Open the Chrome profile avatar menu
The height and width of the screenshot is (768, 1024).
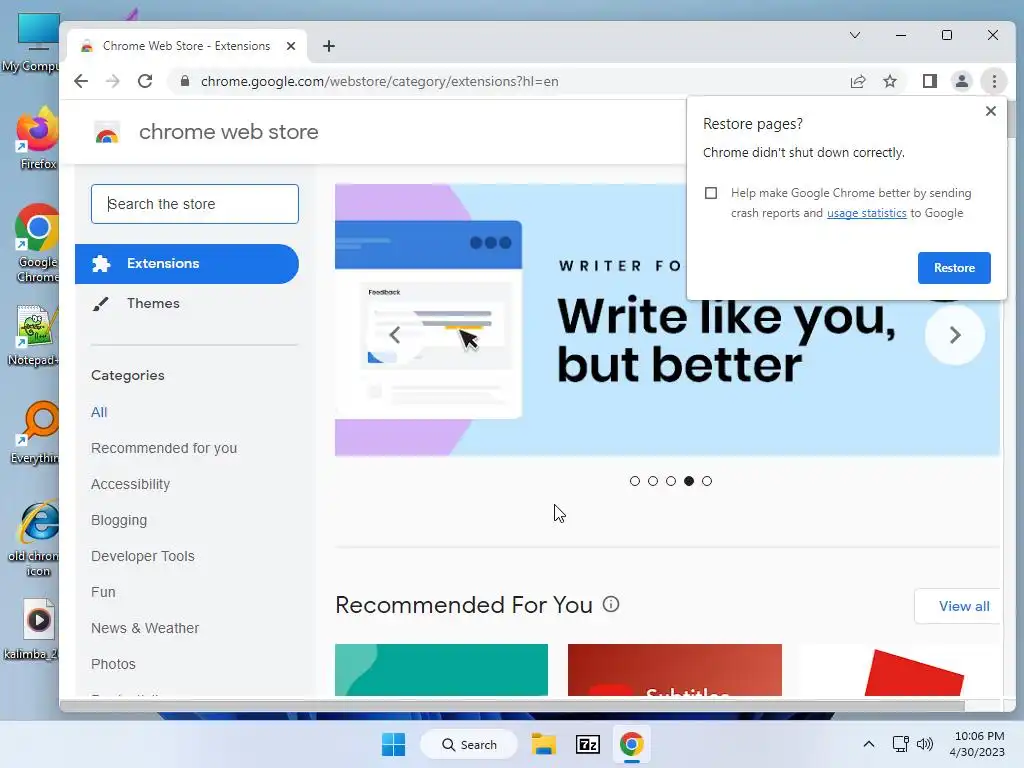[962, 81]
